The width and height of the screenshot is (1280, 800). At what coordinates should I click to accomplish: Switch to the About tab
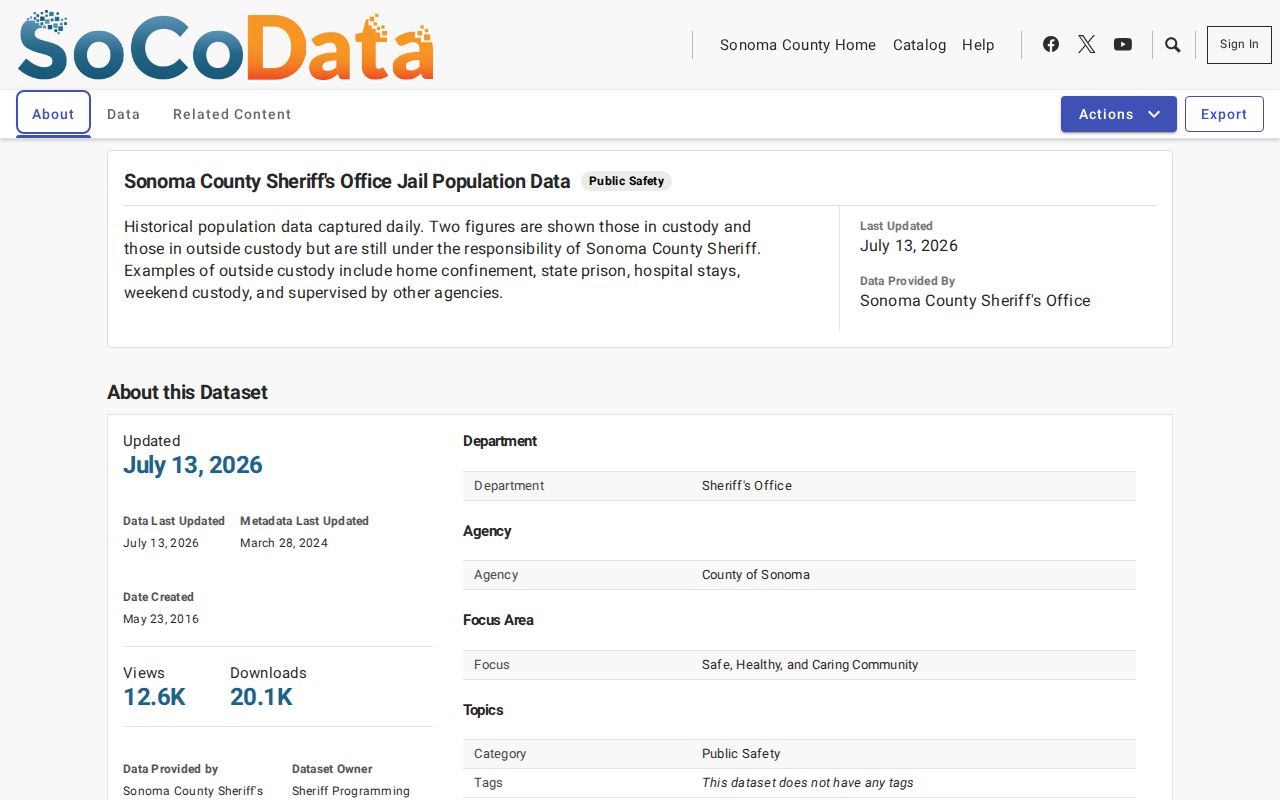coord(53,114)
